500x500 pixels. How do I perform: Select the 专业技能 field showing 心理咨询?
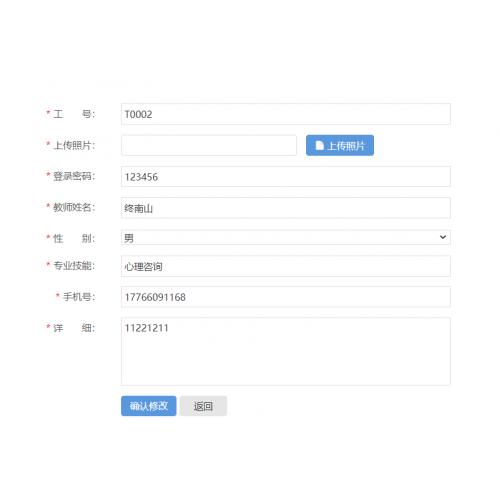[286, 266]
